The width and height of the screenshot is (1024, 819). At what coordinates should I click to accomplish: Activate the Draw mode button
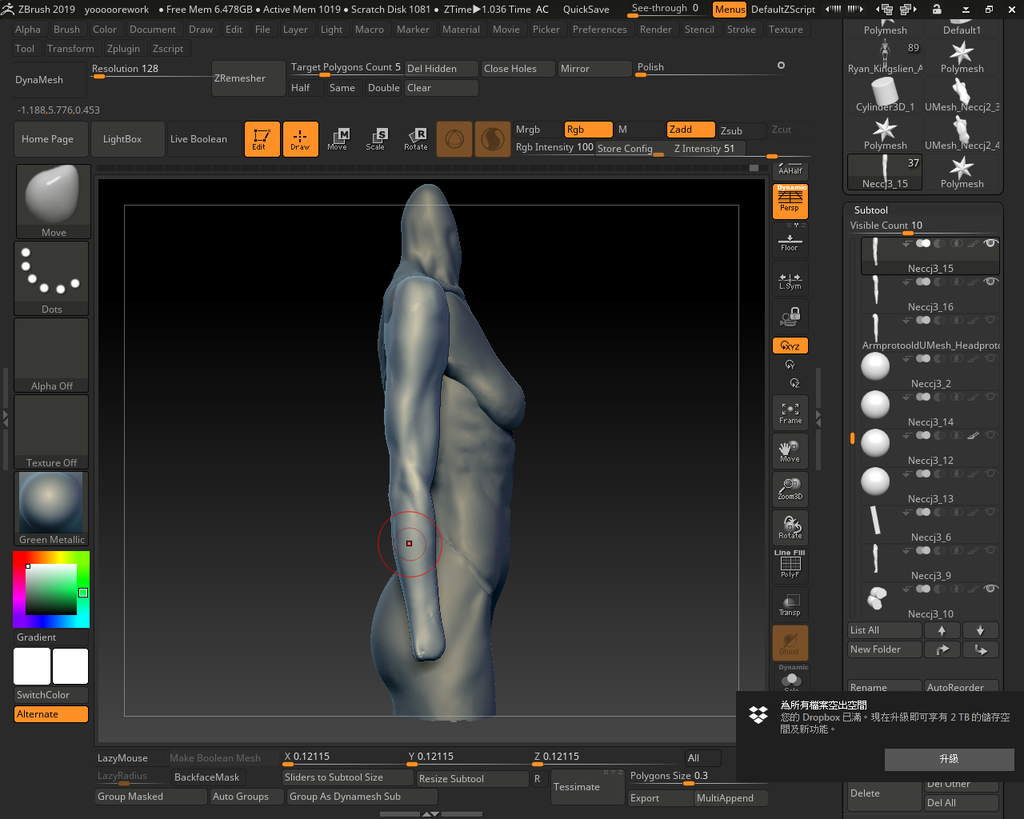tap(300, 138)
